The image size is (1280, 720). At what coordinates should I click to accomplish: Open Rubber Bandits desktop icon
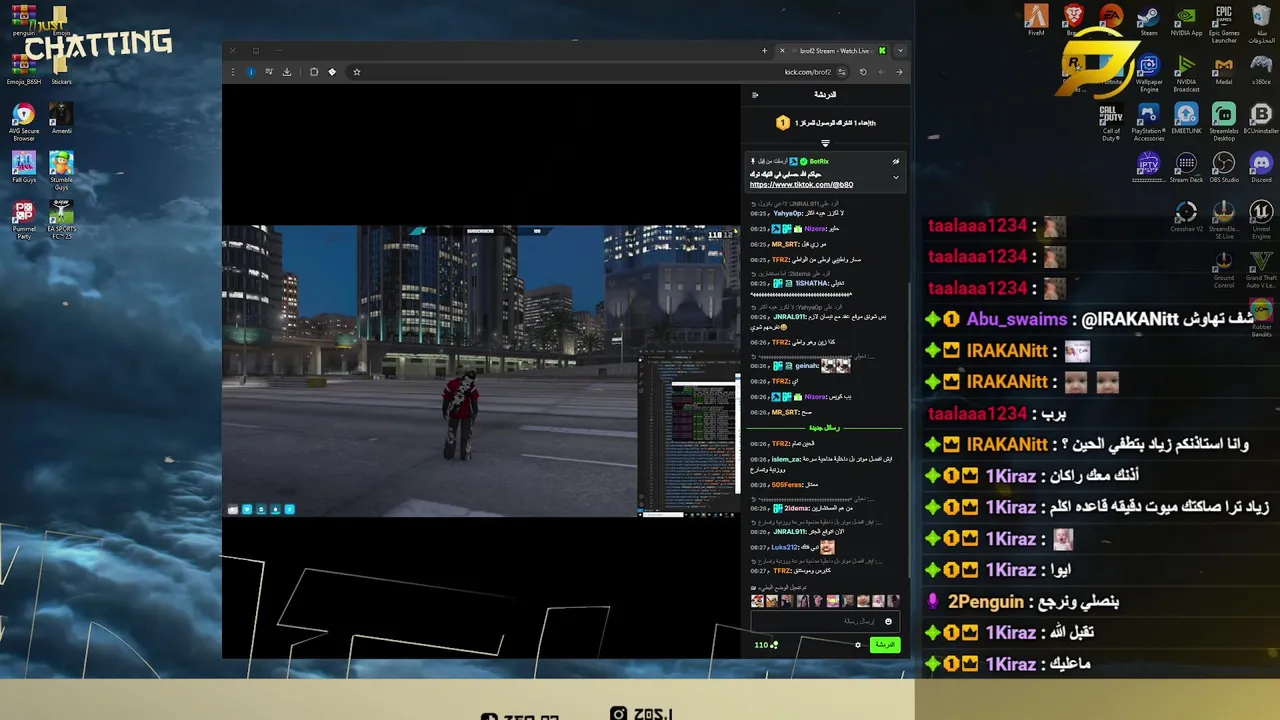coord(1261,318)
